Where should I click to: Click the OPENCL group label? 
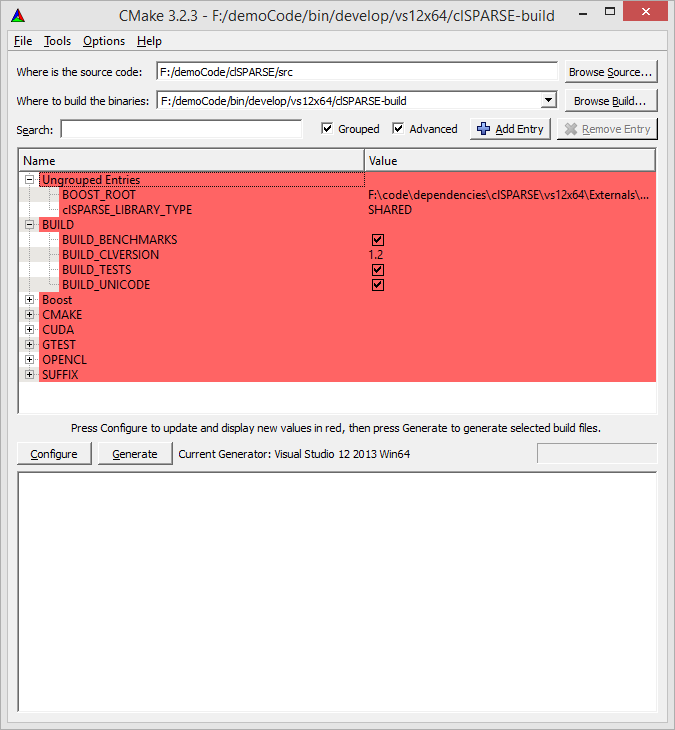tap(65, 359)
